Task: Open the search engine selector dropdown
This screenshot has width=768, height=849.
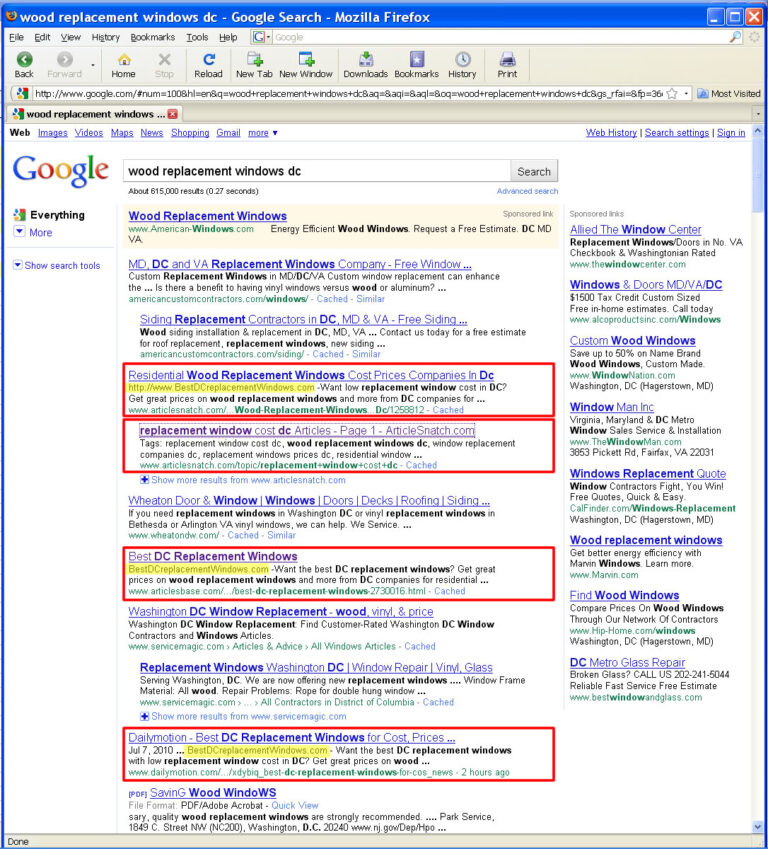Action: click(x=261, y=37)
